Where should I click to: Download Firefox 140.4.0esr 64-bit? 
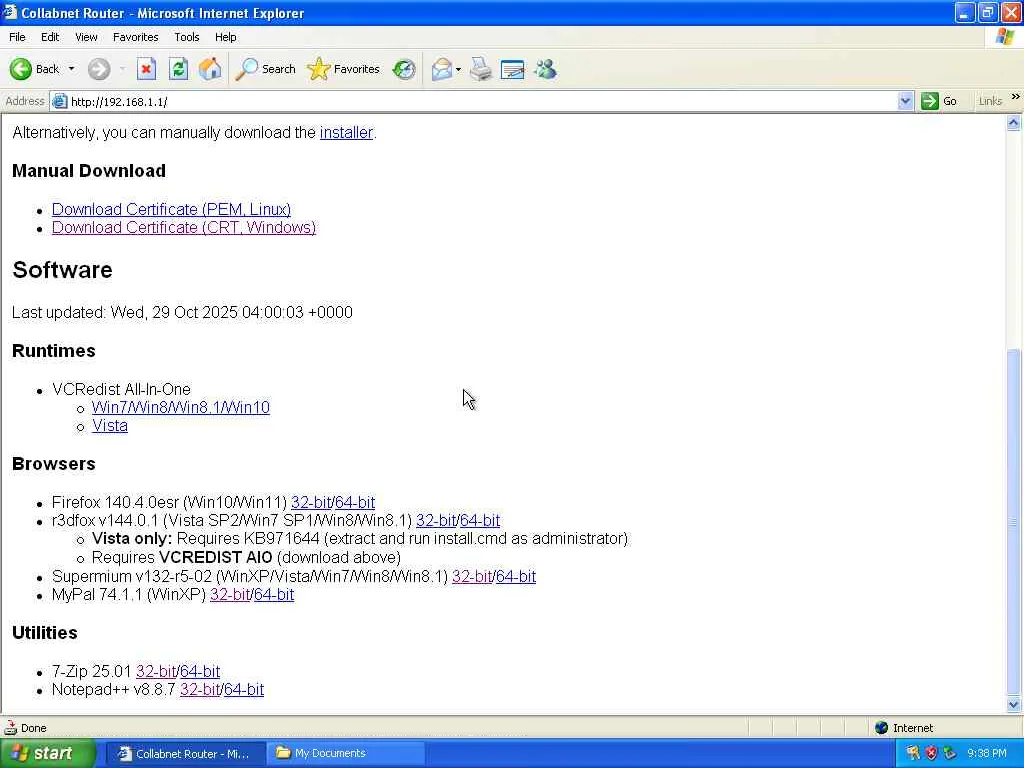coord(355,502)
